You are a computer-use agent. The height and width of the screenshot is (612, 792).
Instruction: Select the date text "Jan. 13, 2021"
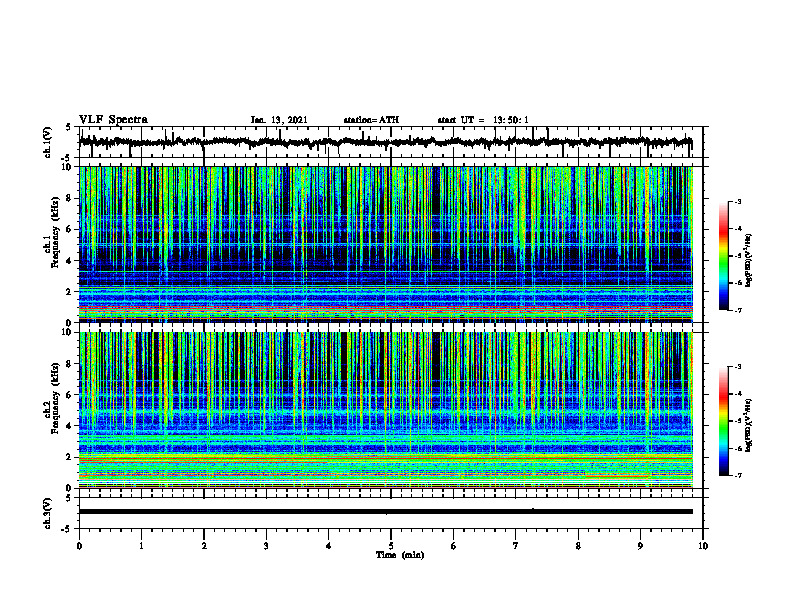[x=279, y=120]
